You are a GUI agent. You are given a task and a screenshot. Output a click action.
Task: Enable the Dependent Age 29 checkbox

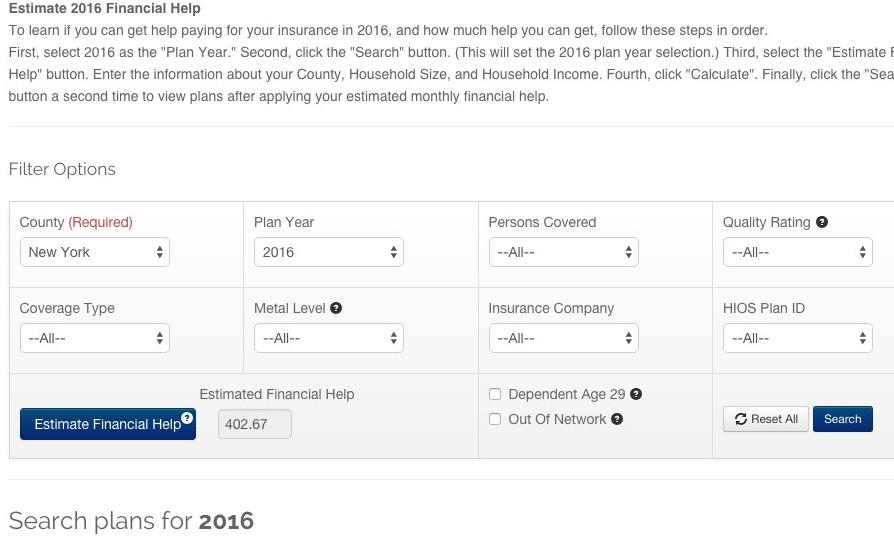pyautogui.click(x=495, y=394)
